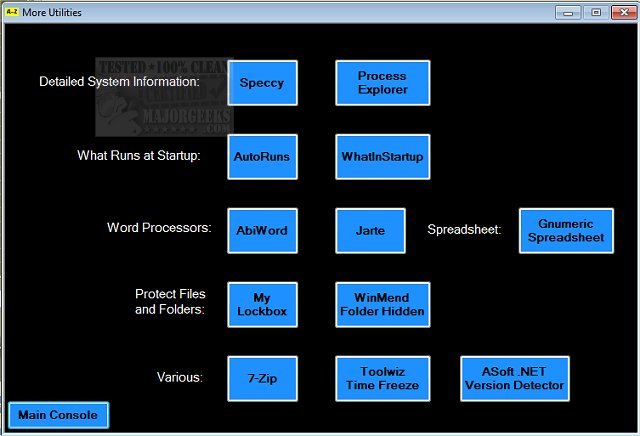Open WinMend Folder Hidden
Image resolution: width=640 pixels, height=436 pixels.
click(x=382, y=305)
